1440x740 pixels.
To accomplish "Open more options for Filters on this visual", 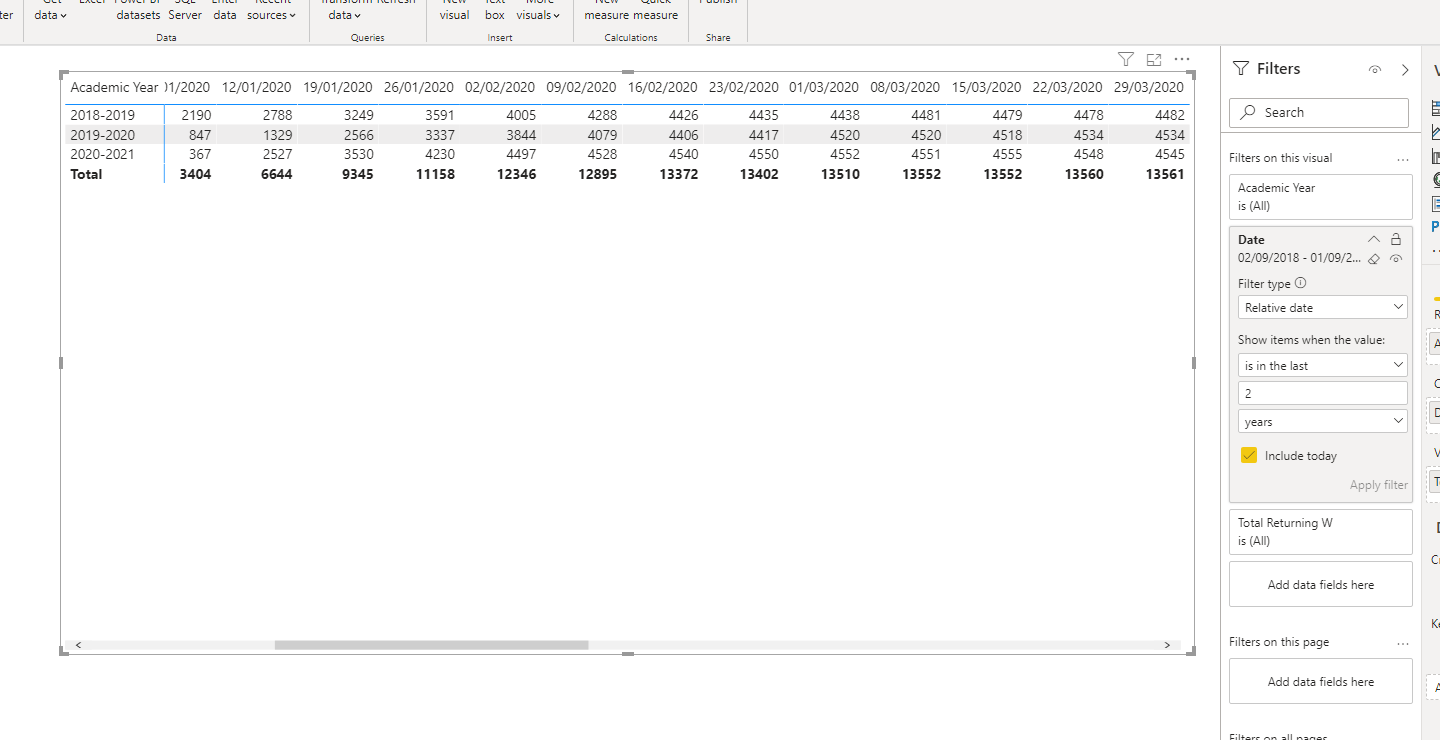I will pos(1403,159).
